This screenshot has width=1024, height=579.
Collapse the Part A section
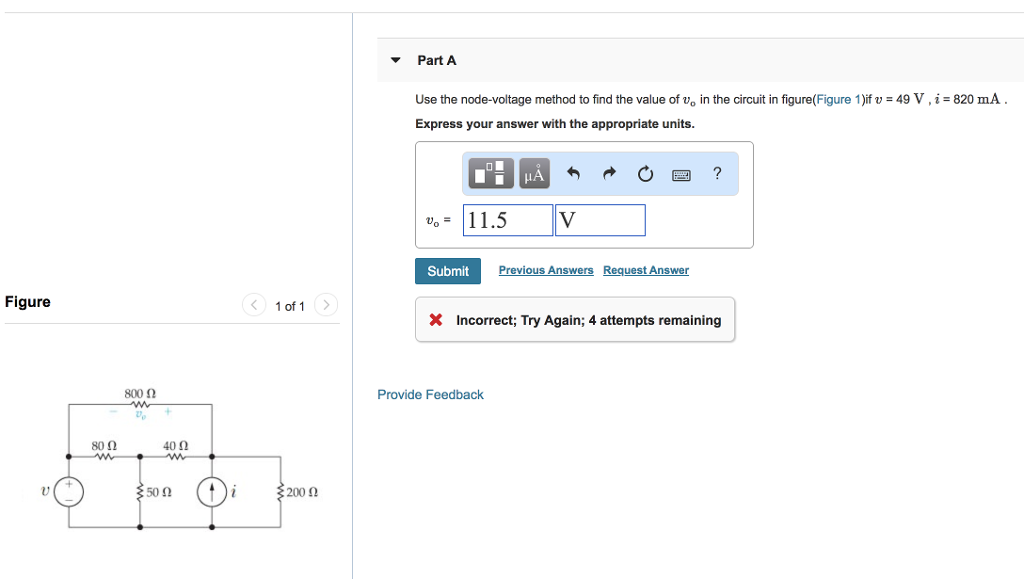point(395,60)
